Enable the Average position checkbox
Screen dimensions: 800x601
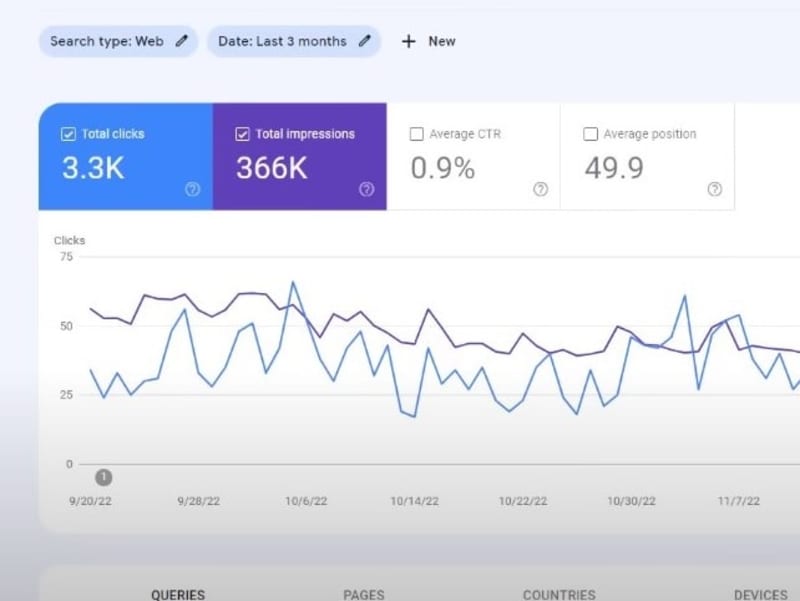[590, 134]
